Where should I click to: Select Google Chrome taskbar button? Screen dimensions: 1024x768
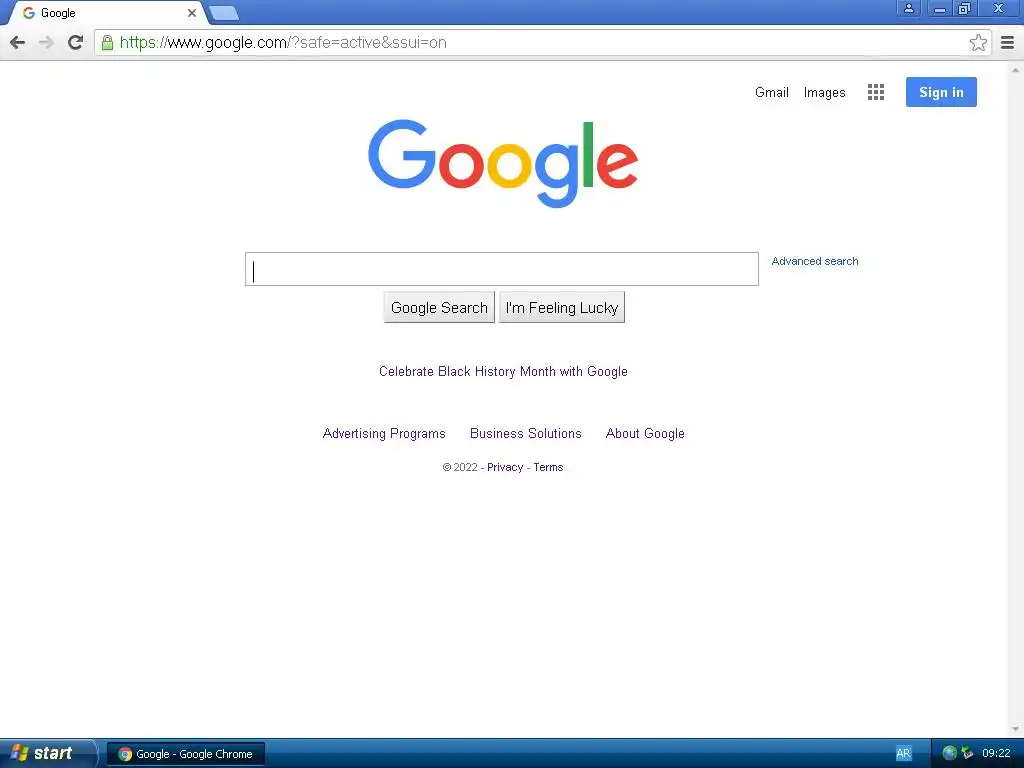point(185,754)
